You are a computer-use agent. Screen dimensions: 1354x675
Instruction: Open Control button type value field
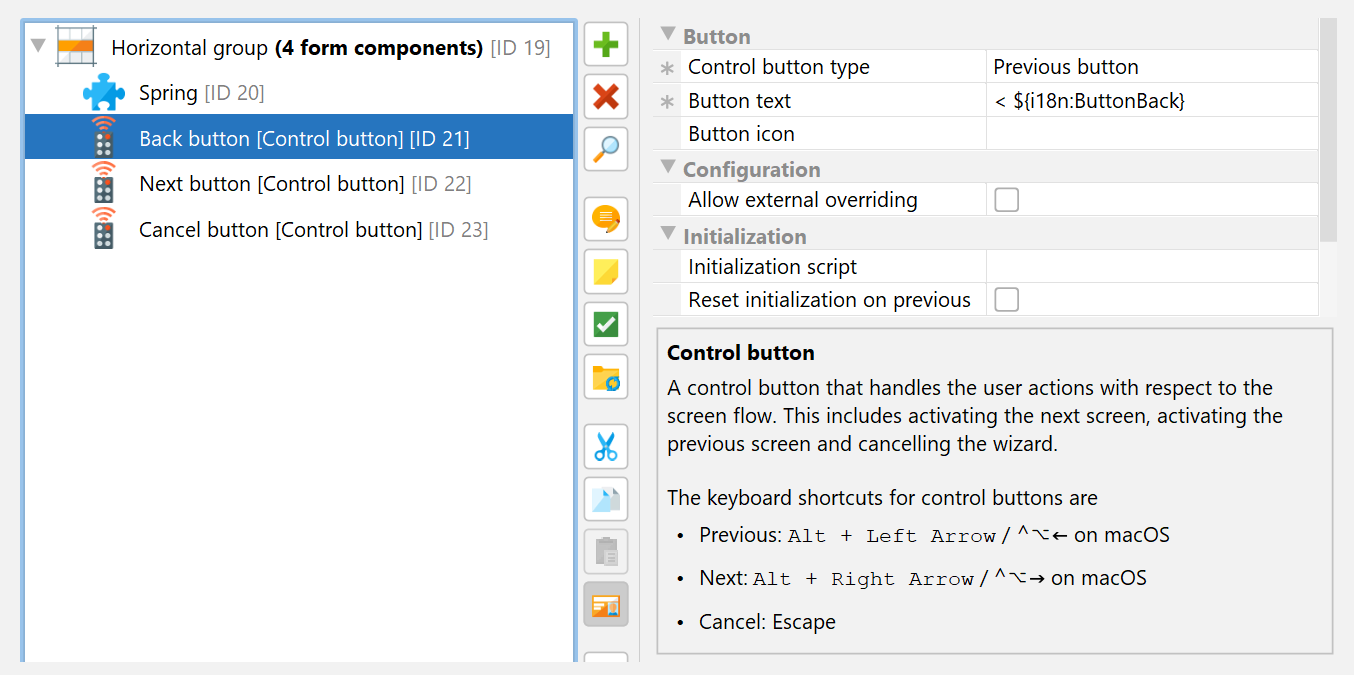pos(1152,67)
